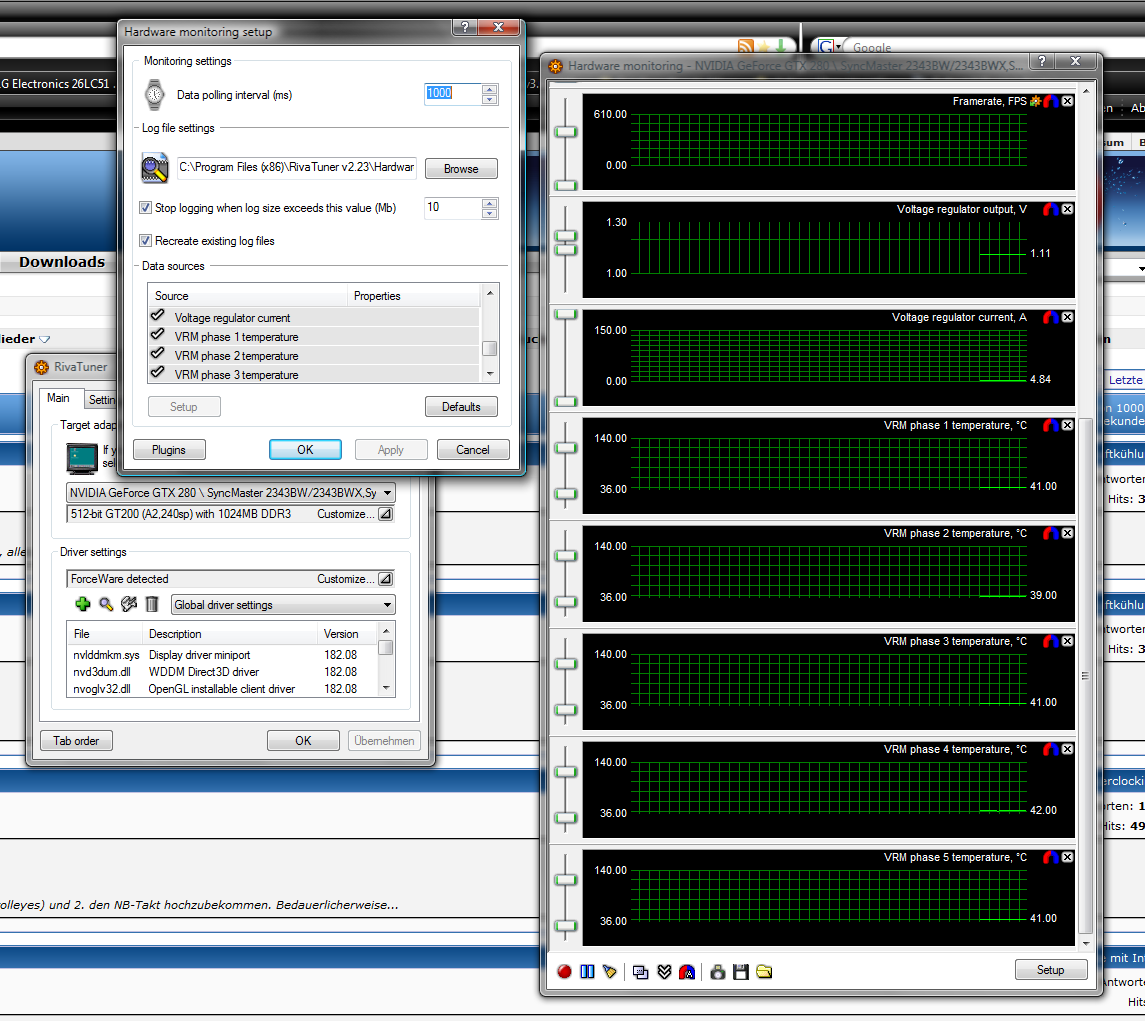Switch to the Main tab in RivaTuner

click(58, 398)
